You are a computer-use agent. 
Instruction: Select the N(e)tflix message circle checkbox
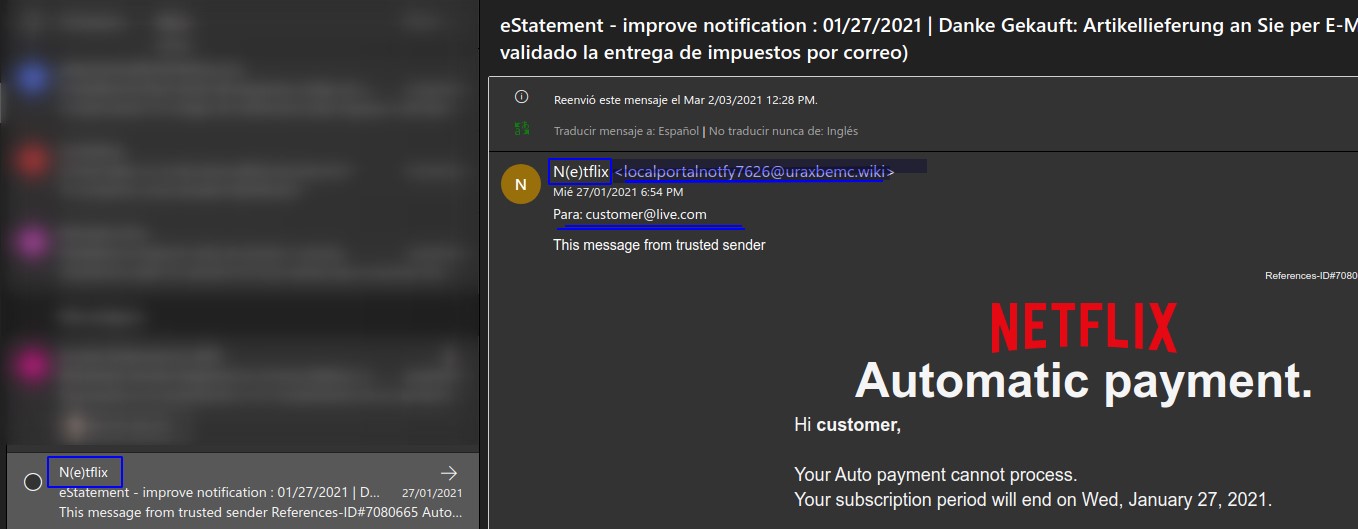tap(33, 482)
